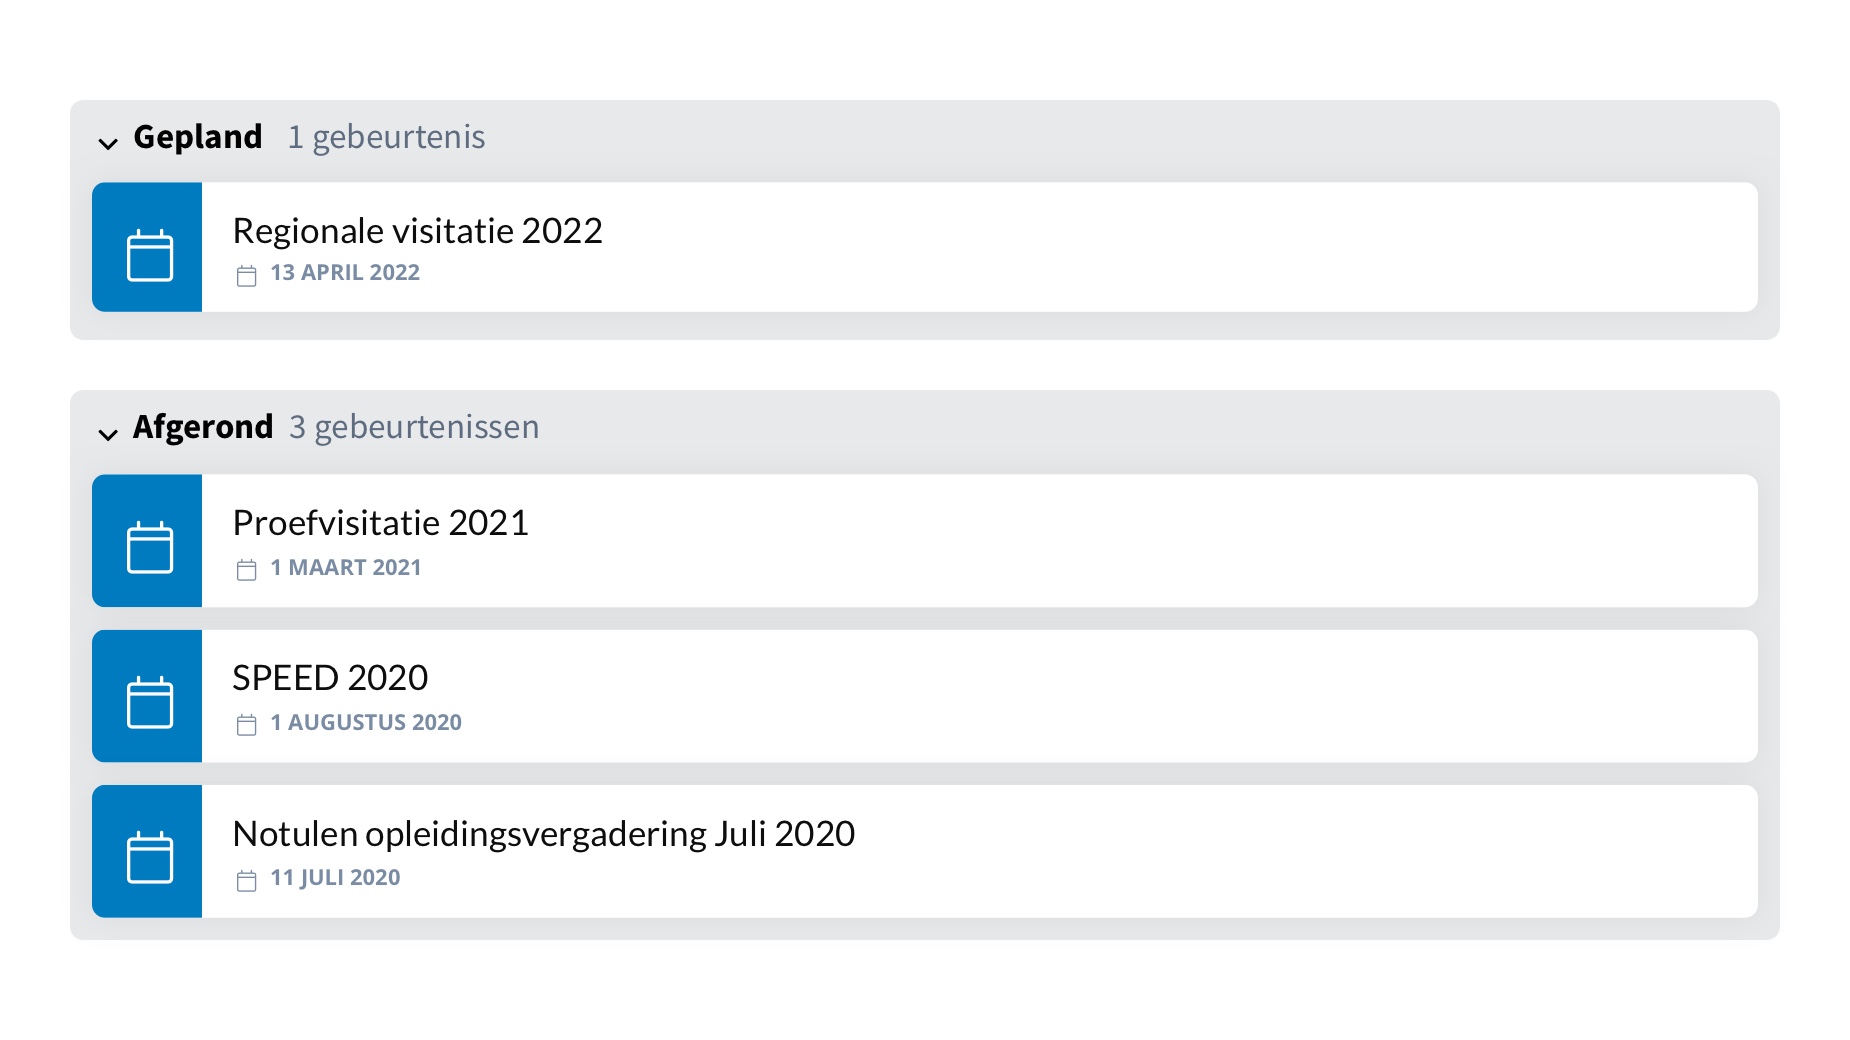Select the 1 MAART 2021 date label
Image resolution: width=1850 pixels, height=1040 pixels.
[x=346, y=568]
